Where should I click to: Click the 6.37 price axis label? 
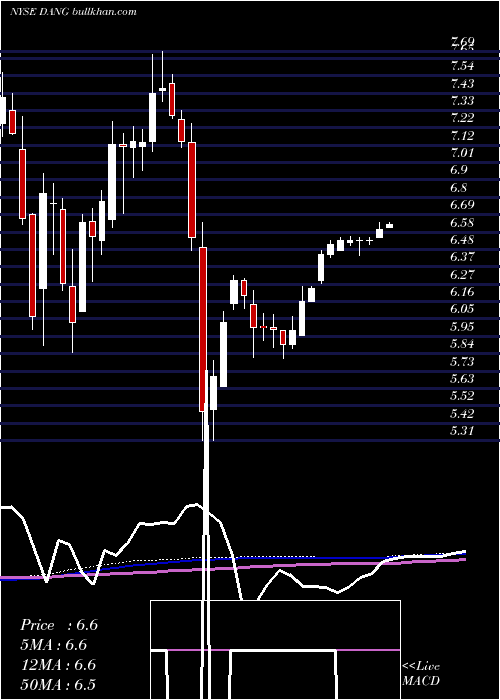462,257
